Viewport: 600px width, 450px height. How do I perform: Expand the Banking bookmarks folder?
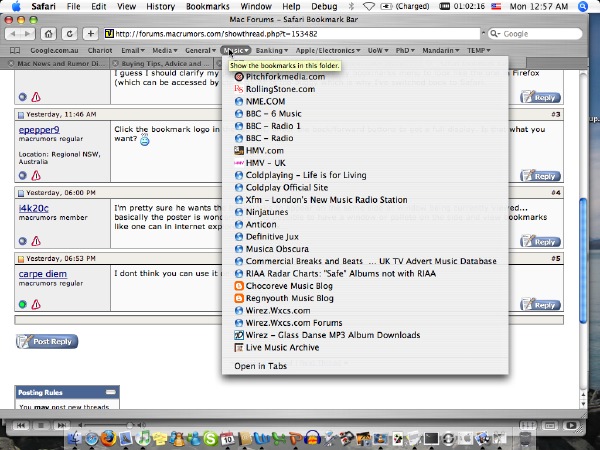tap(272, 51)
